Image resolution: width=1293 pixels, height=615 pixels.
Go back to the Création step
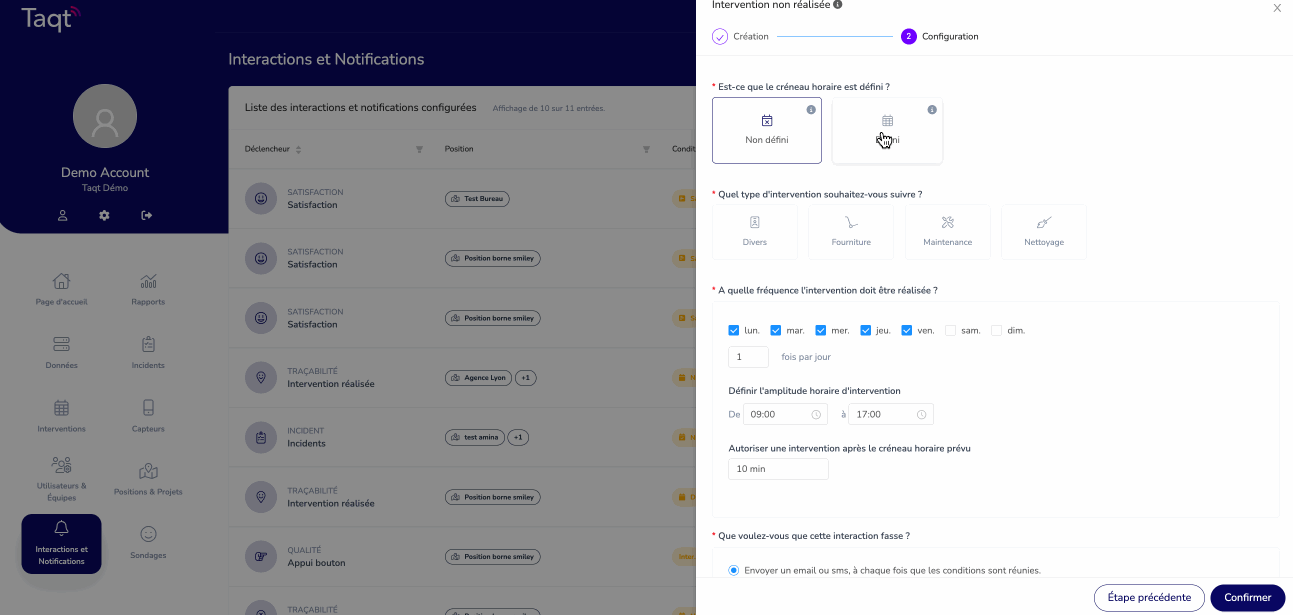[x=740, y=37]
